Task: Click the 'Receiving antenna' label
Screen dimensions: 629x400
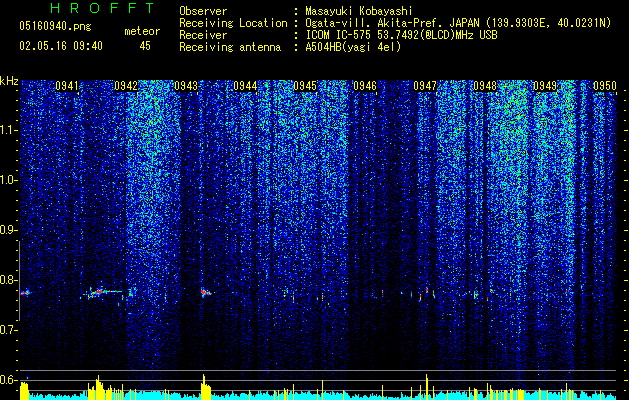Action: pyautogui.click(x=230, y=47)
